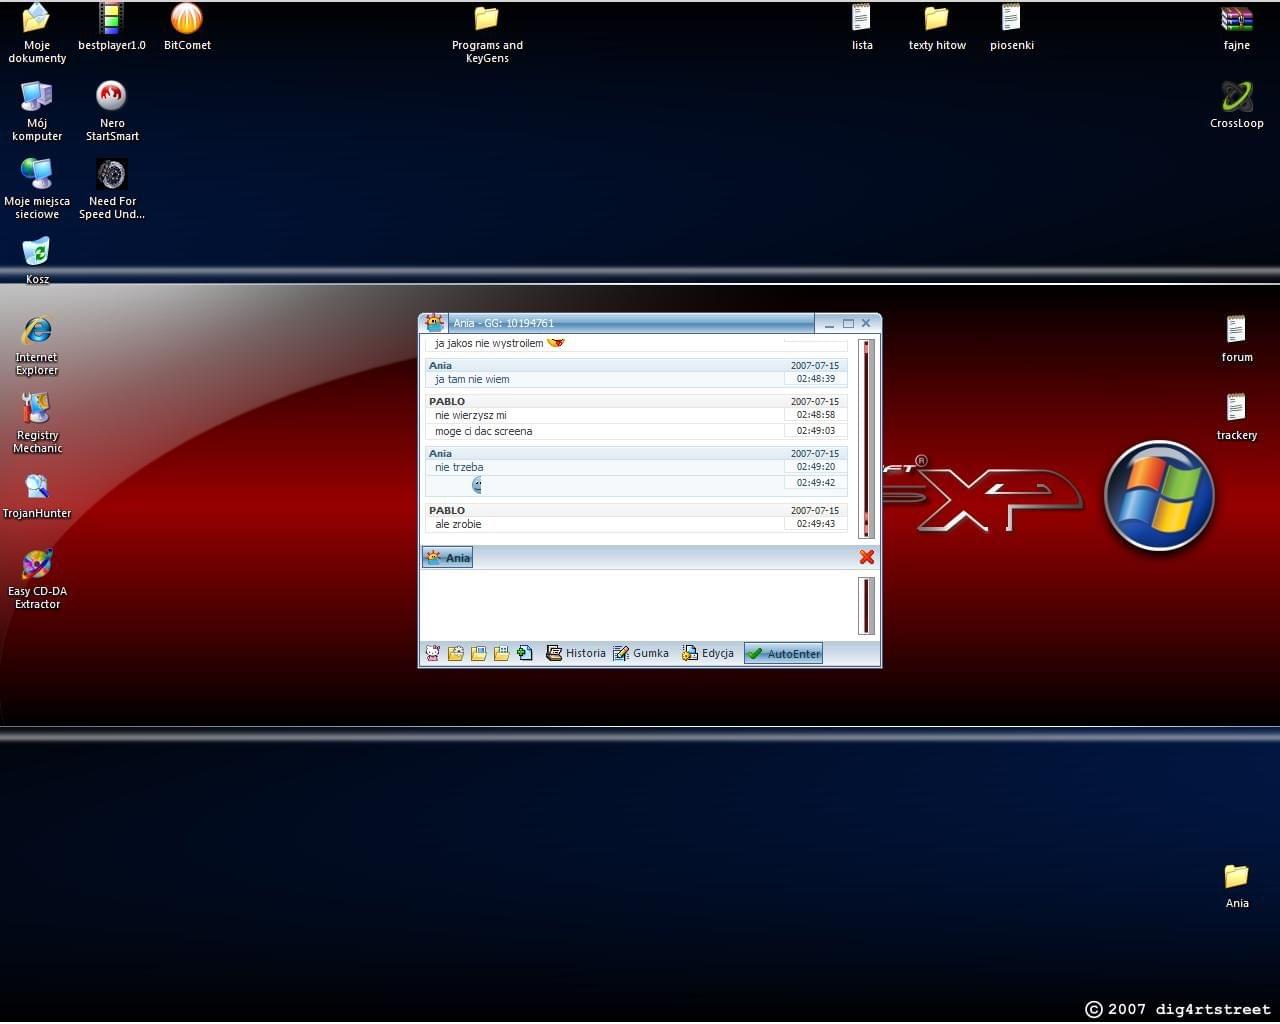Select Need For Speed Underground shortcut
The width and height of the screenshot is (1280, 1024).
112,189
